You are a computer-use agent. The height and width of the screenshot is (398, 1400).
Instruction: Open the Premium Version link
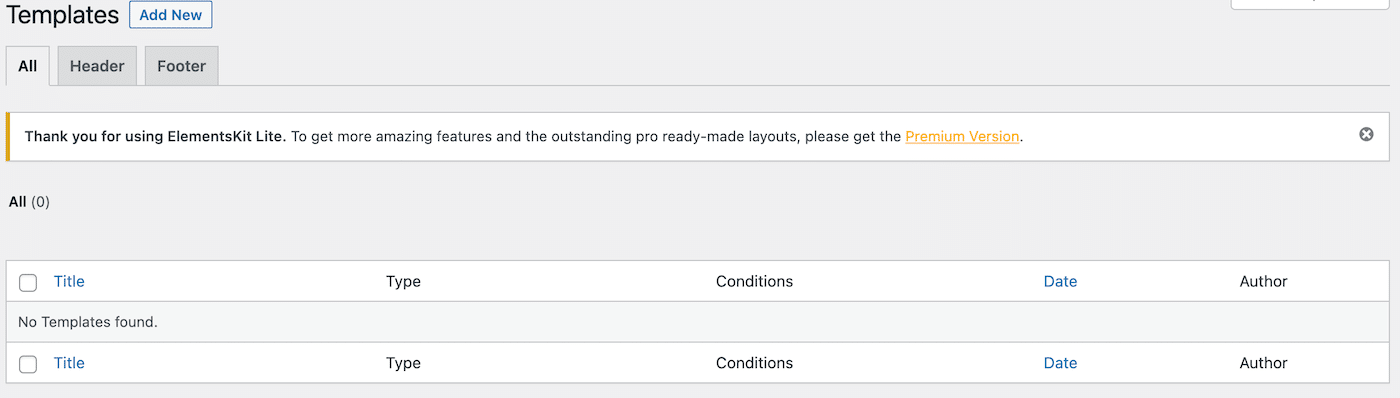click(x=962, y=136)
